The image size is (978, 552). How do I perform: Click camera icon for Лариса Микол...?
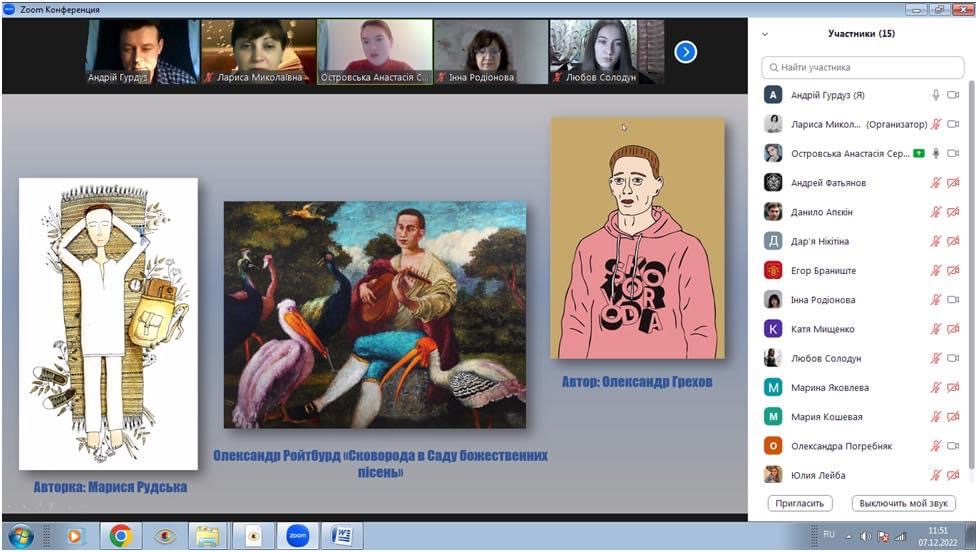(x=953, y=124)
